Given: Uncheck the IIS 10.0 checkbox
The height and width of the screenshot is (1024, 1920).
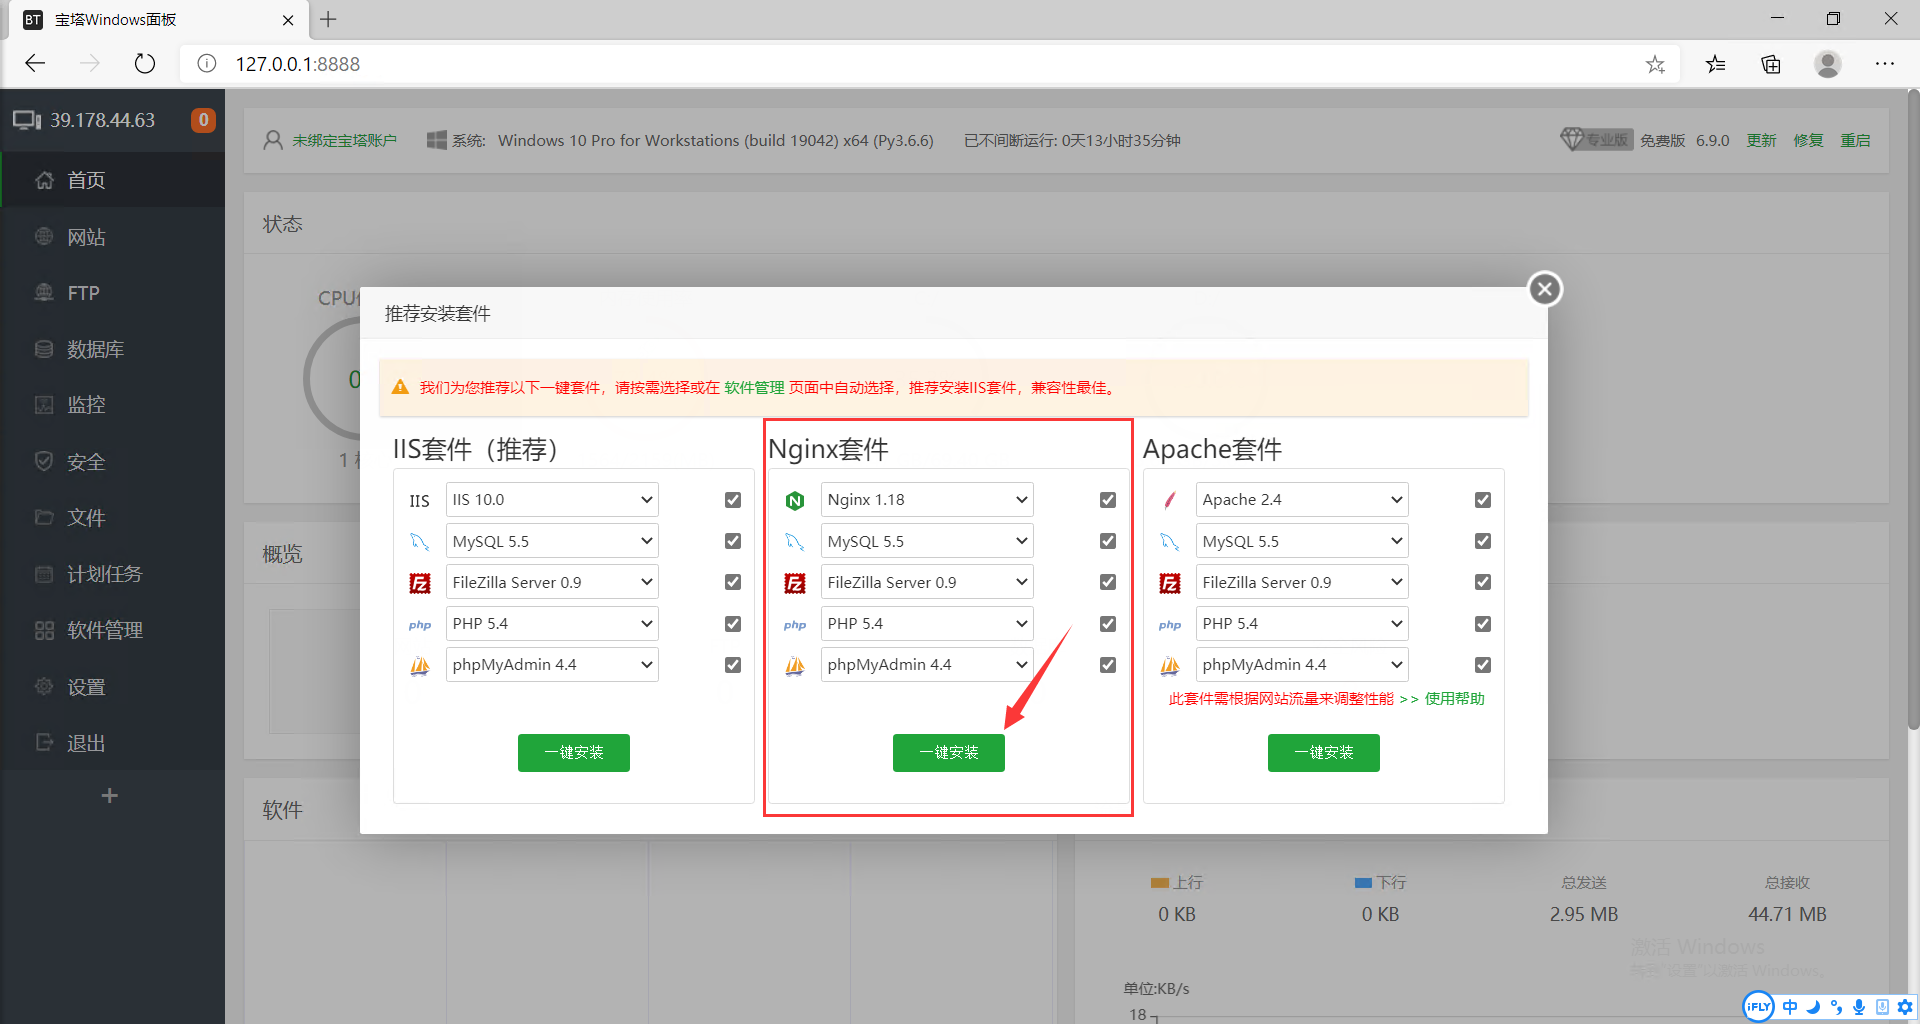Looking at the screenshot, I should [x=733, y=500].
